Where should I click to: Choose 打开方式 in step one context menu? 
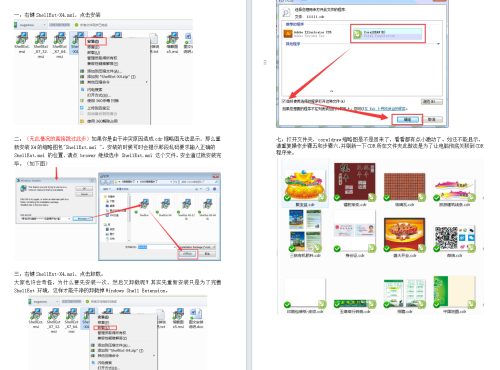pyautogui.click(x=99, y=95)
